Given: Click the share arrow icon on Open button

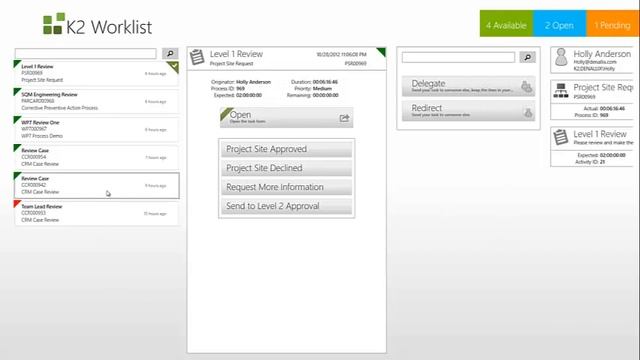Looking at the screenshot, I should click(344, 118).
